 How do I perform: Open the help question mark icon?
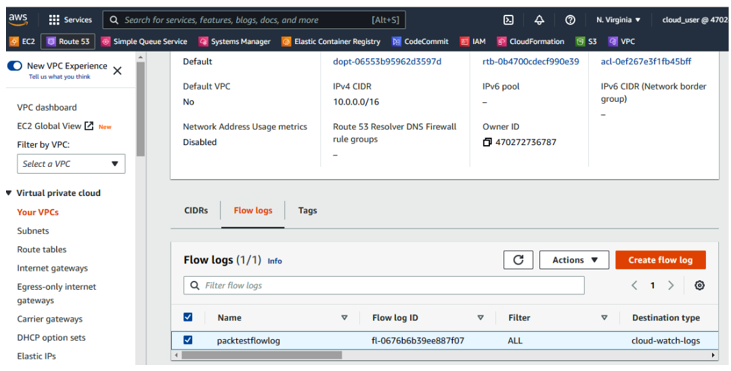[570, 20]
